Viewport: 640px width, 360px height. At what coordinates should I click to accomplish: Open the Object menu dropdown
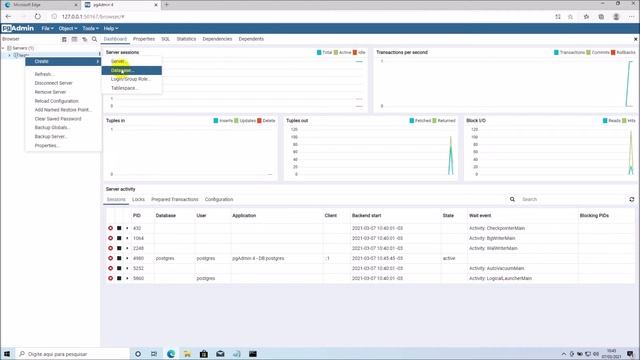(68, 28)
